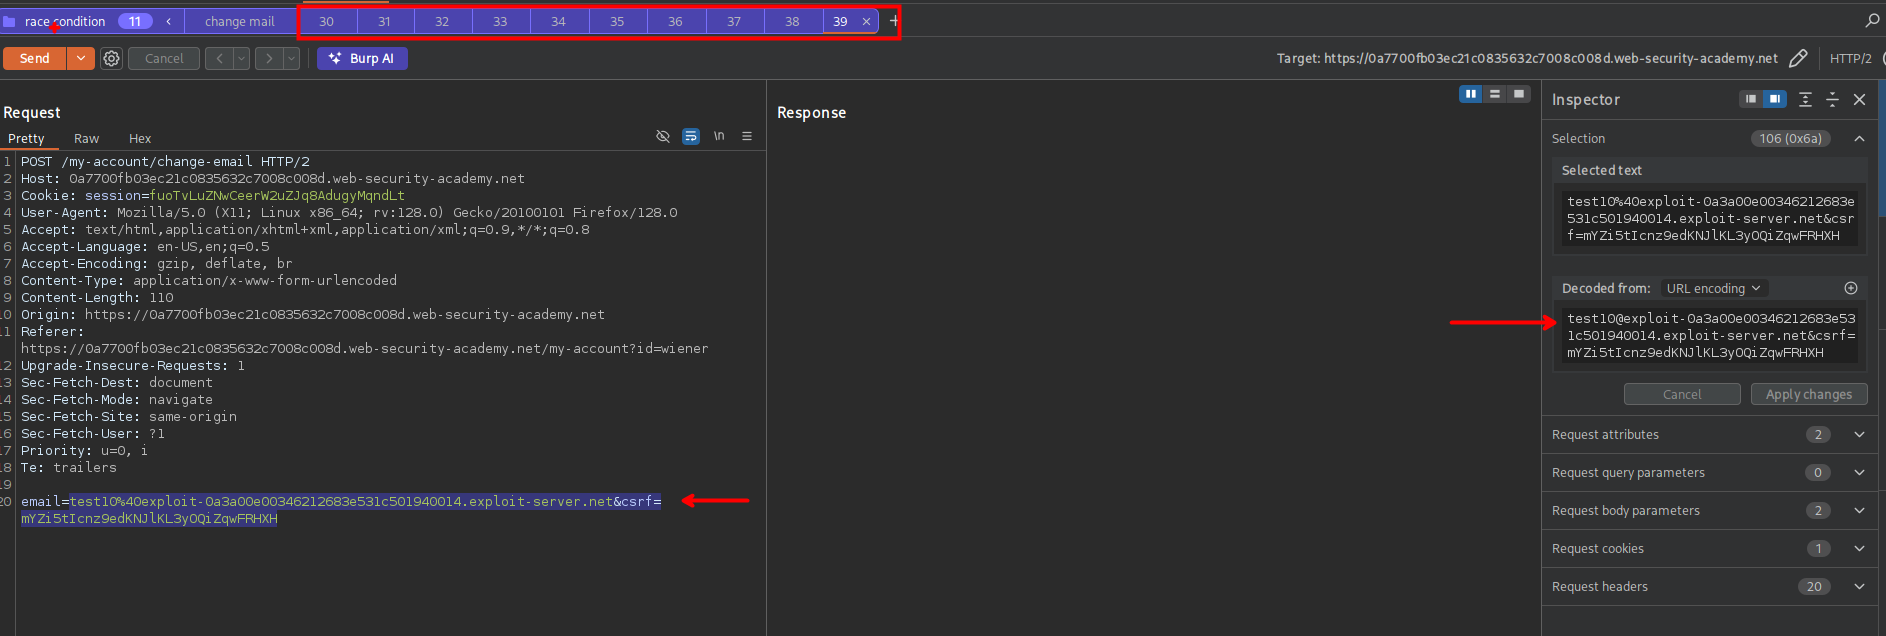Click the pencil icon to edit target
The image size is (1886, 636).
tap(1798, 59)
